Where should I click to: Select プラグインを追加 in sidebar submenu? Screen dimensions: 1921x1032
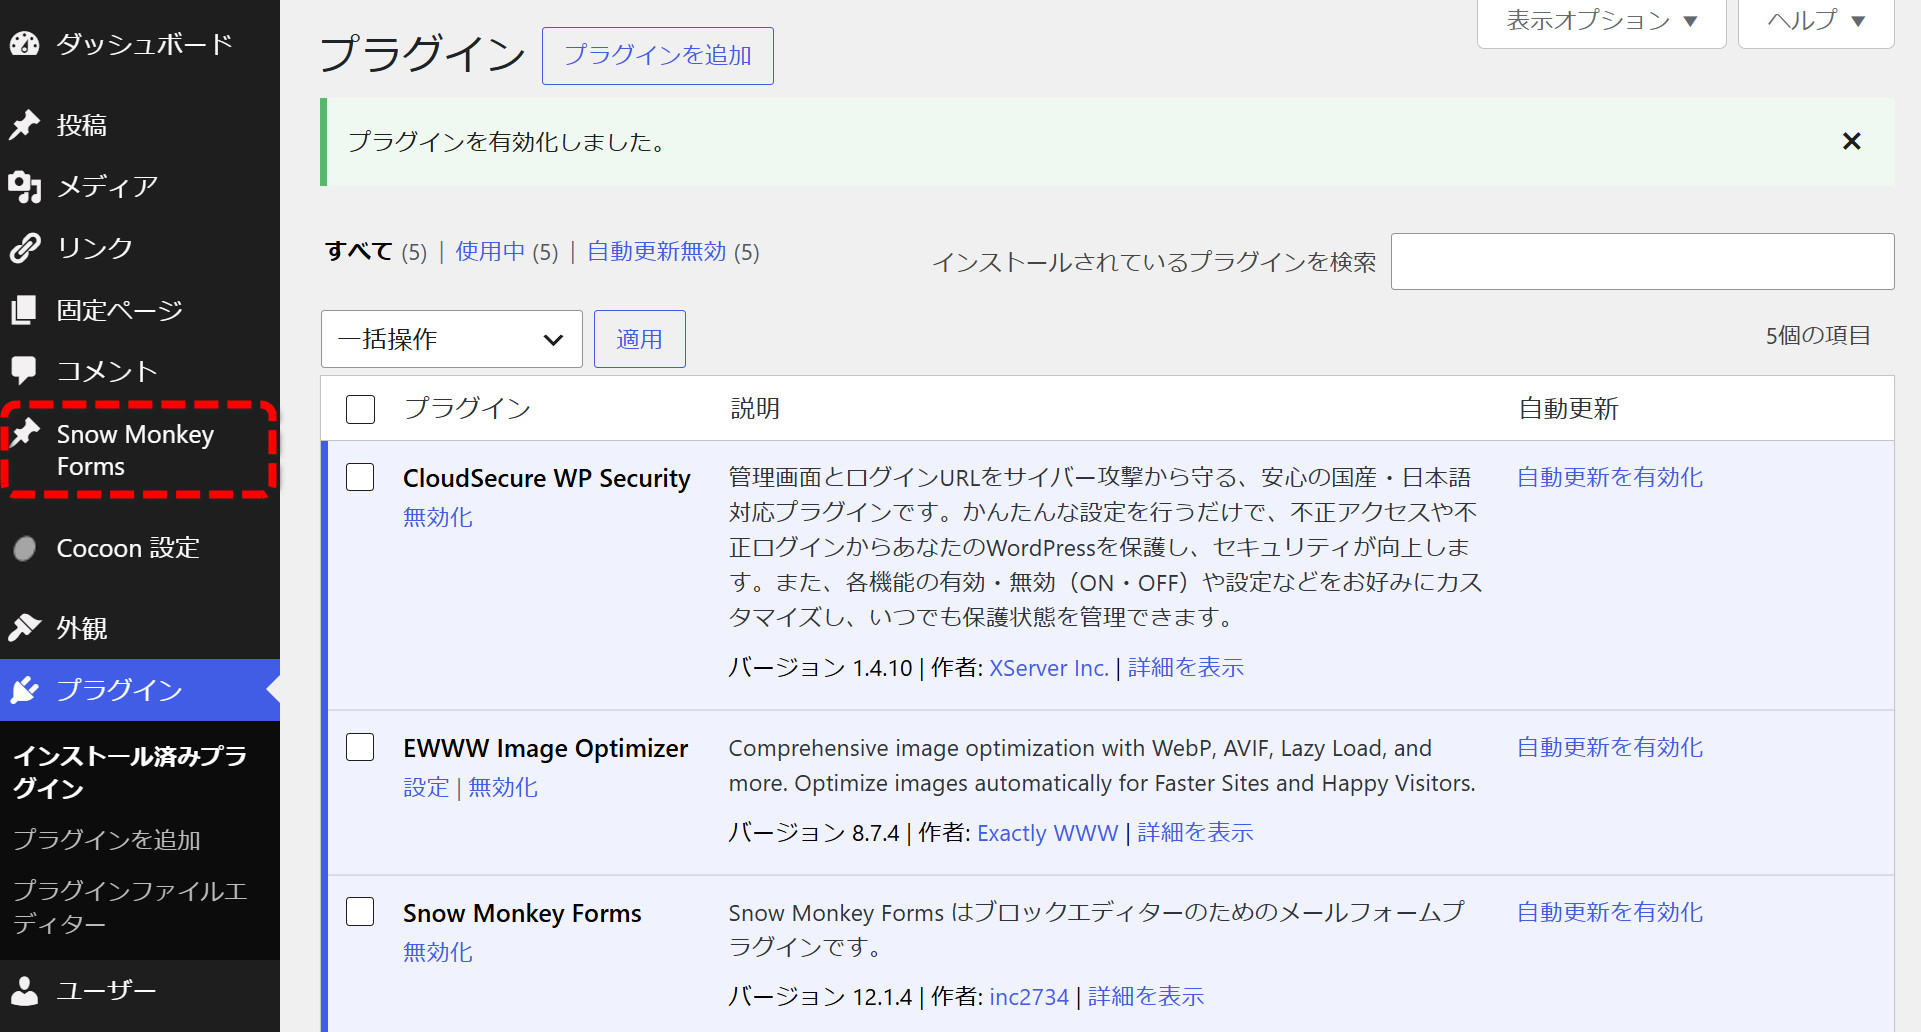(x=107, y=840)
